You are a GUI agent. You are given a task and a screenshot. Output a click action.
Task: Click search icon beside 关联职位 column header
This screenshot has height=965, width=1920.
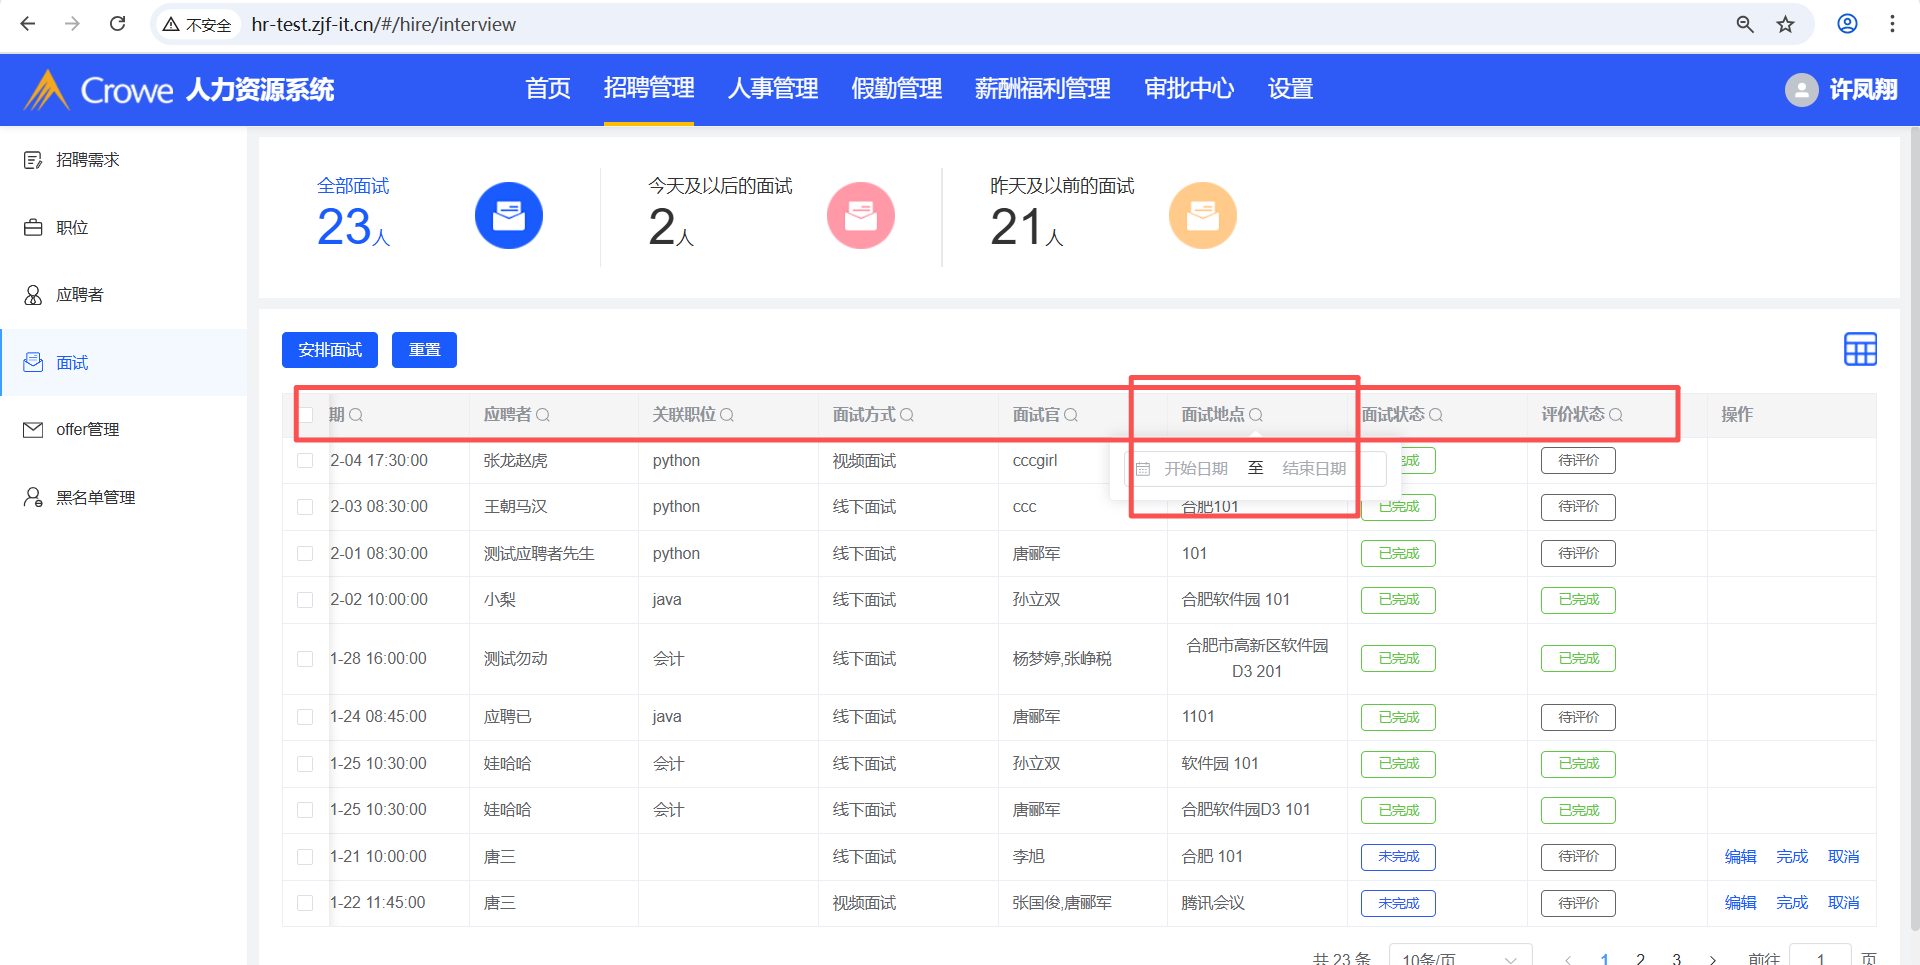(x=727, y=415)
